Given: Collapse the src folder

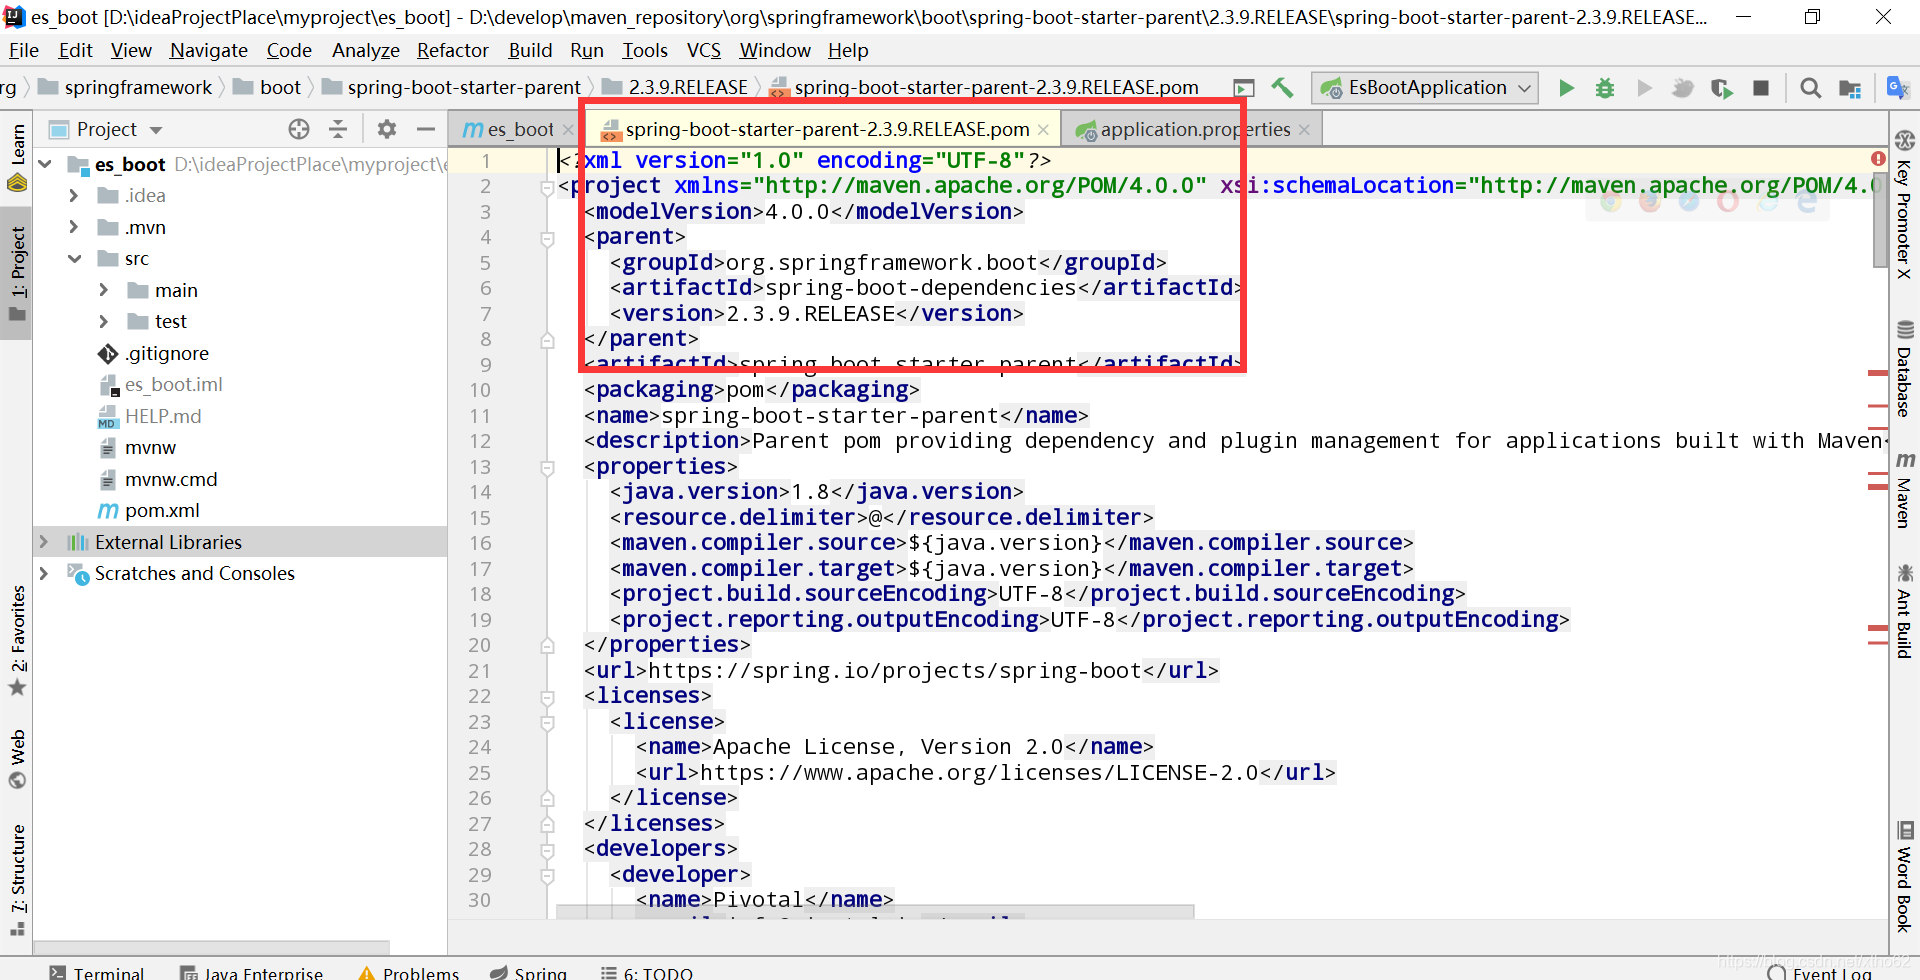Looking at the screenshot, I should (74, 259).
